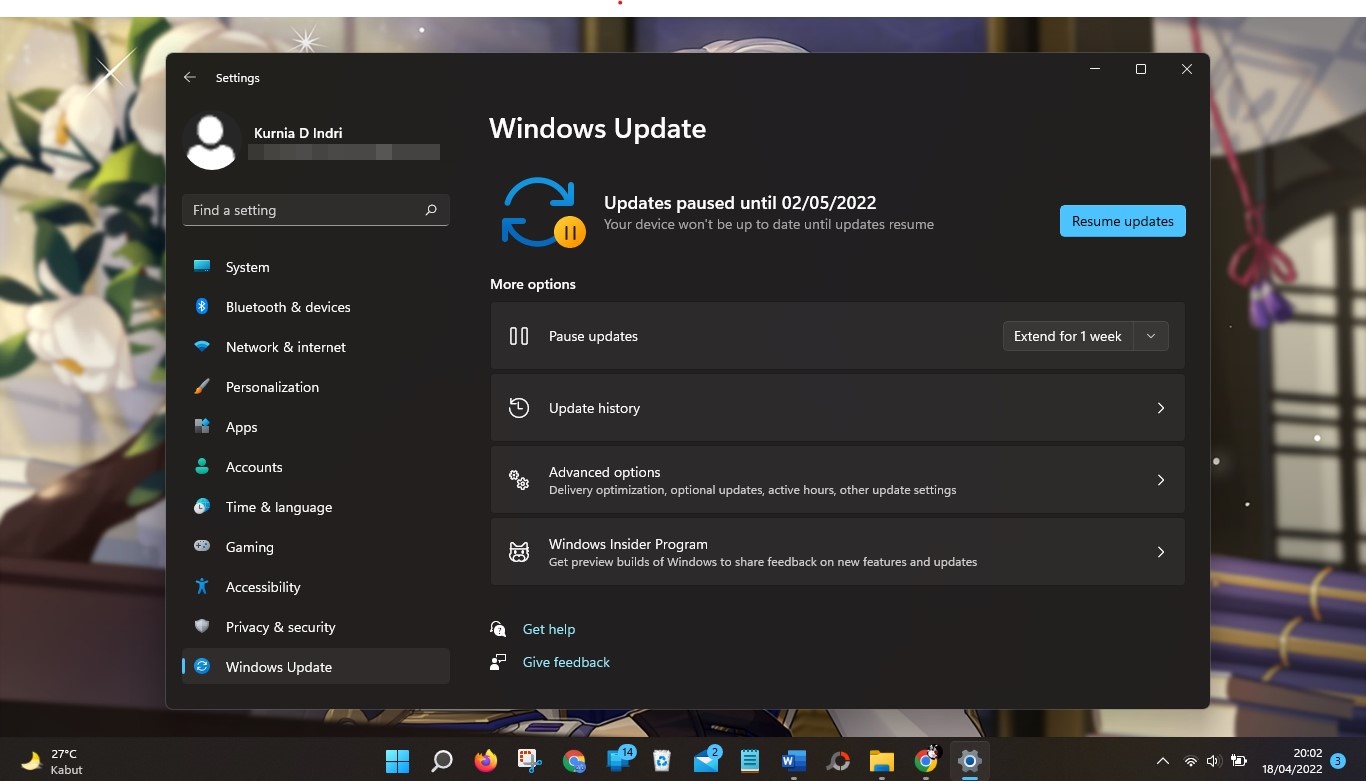Show hidden system tray icons
The width and height of the screenshot is (1366, 781).
pyautogui.click(x=1162, y=761)
